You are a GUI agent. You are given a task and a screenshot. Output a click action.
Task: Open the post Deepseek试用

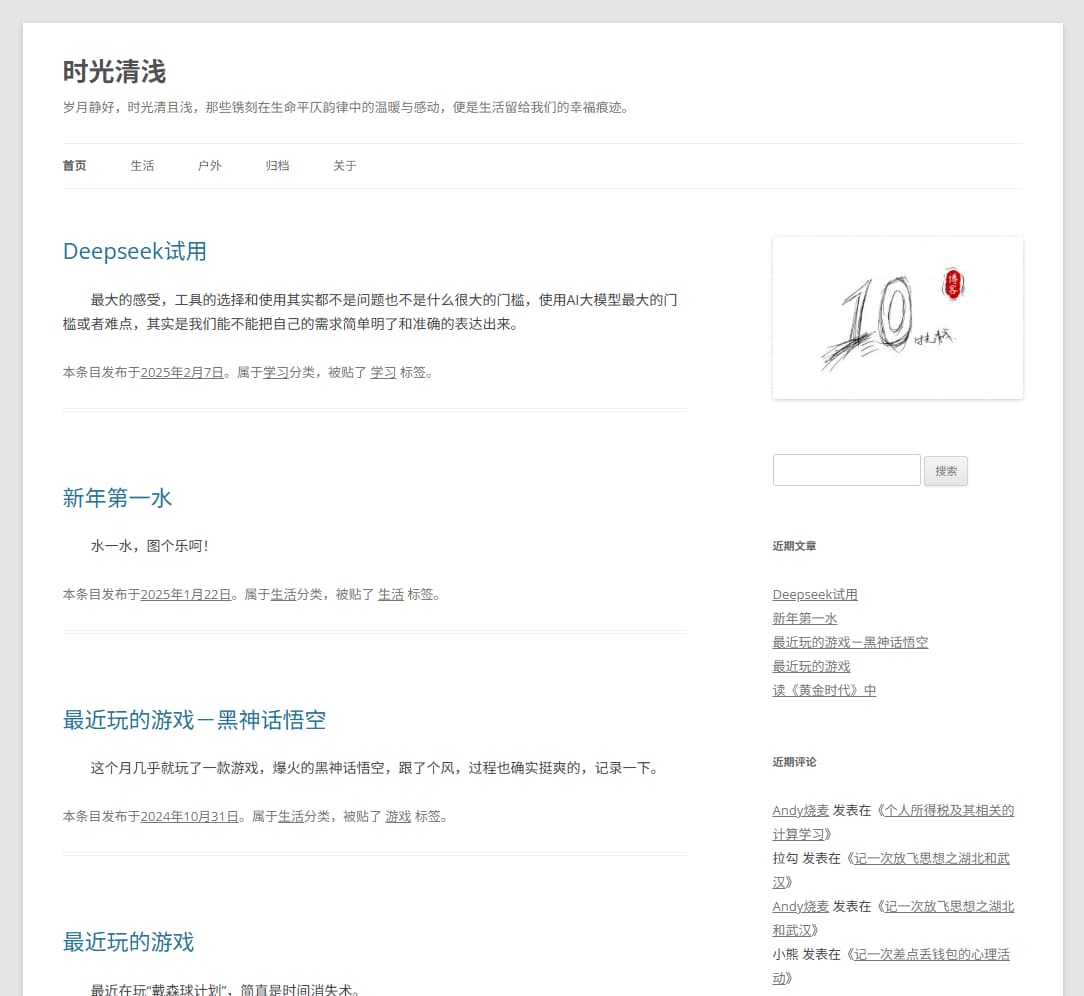pyautogui.click(x=134, y=251)
